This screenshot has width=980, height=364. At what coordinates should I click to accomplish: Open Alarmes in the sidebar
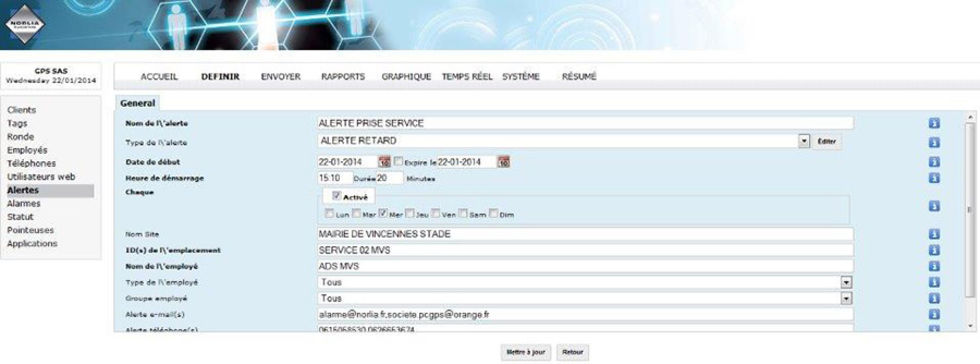(24, 203)
